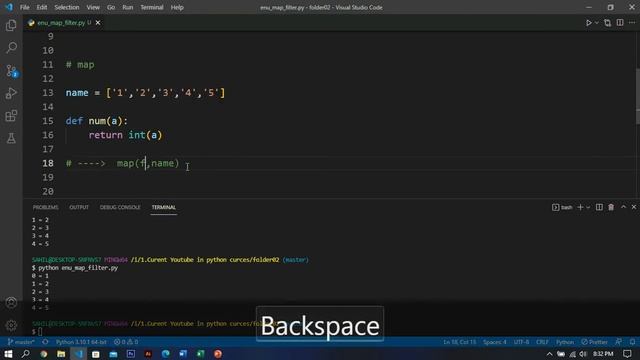Open the editor More Actions ellipsis
Viewport: 640px width, 360px height.
[x=632, y=23]
